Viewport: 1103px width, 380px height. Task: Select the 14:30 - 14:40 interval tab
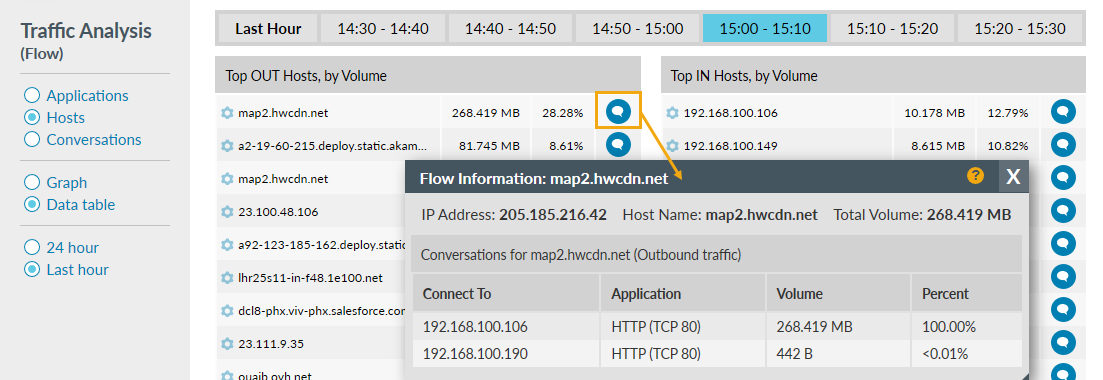point(383,29)
